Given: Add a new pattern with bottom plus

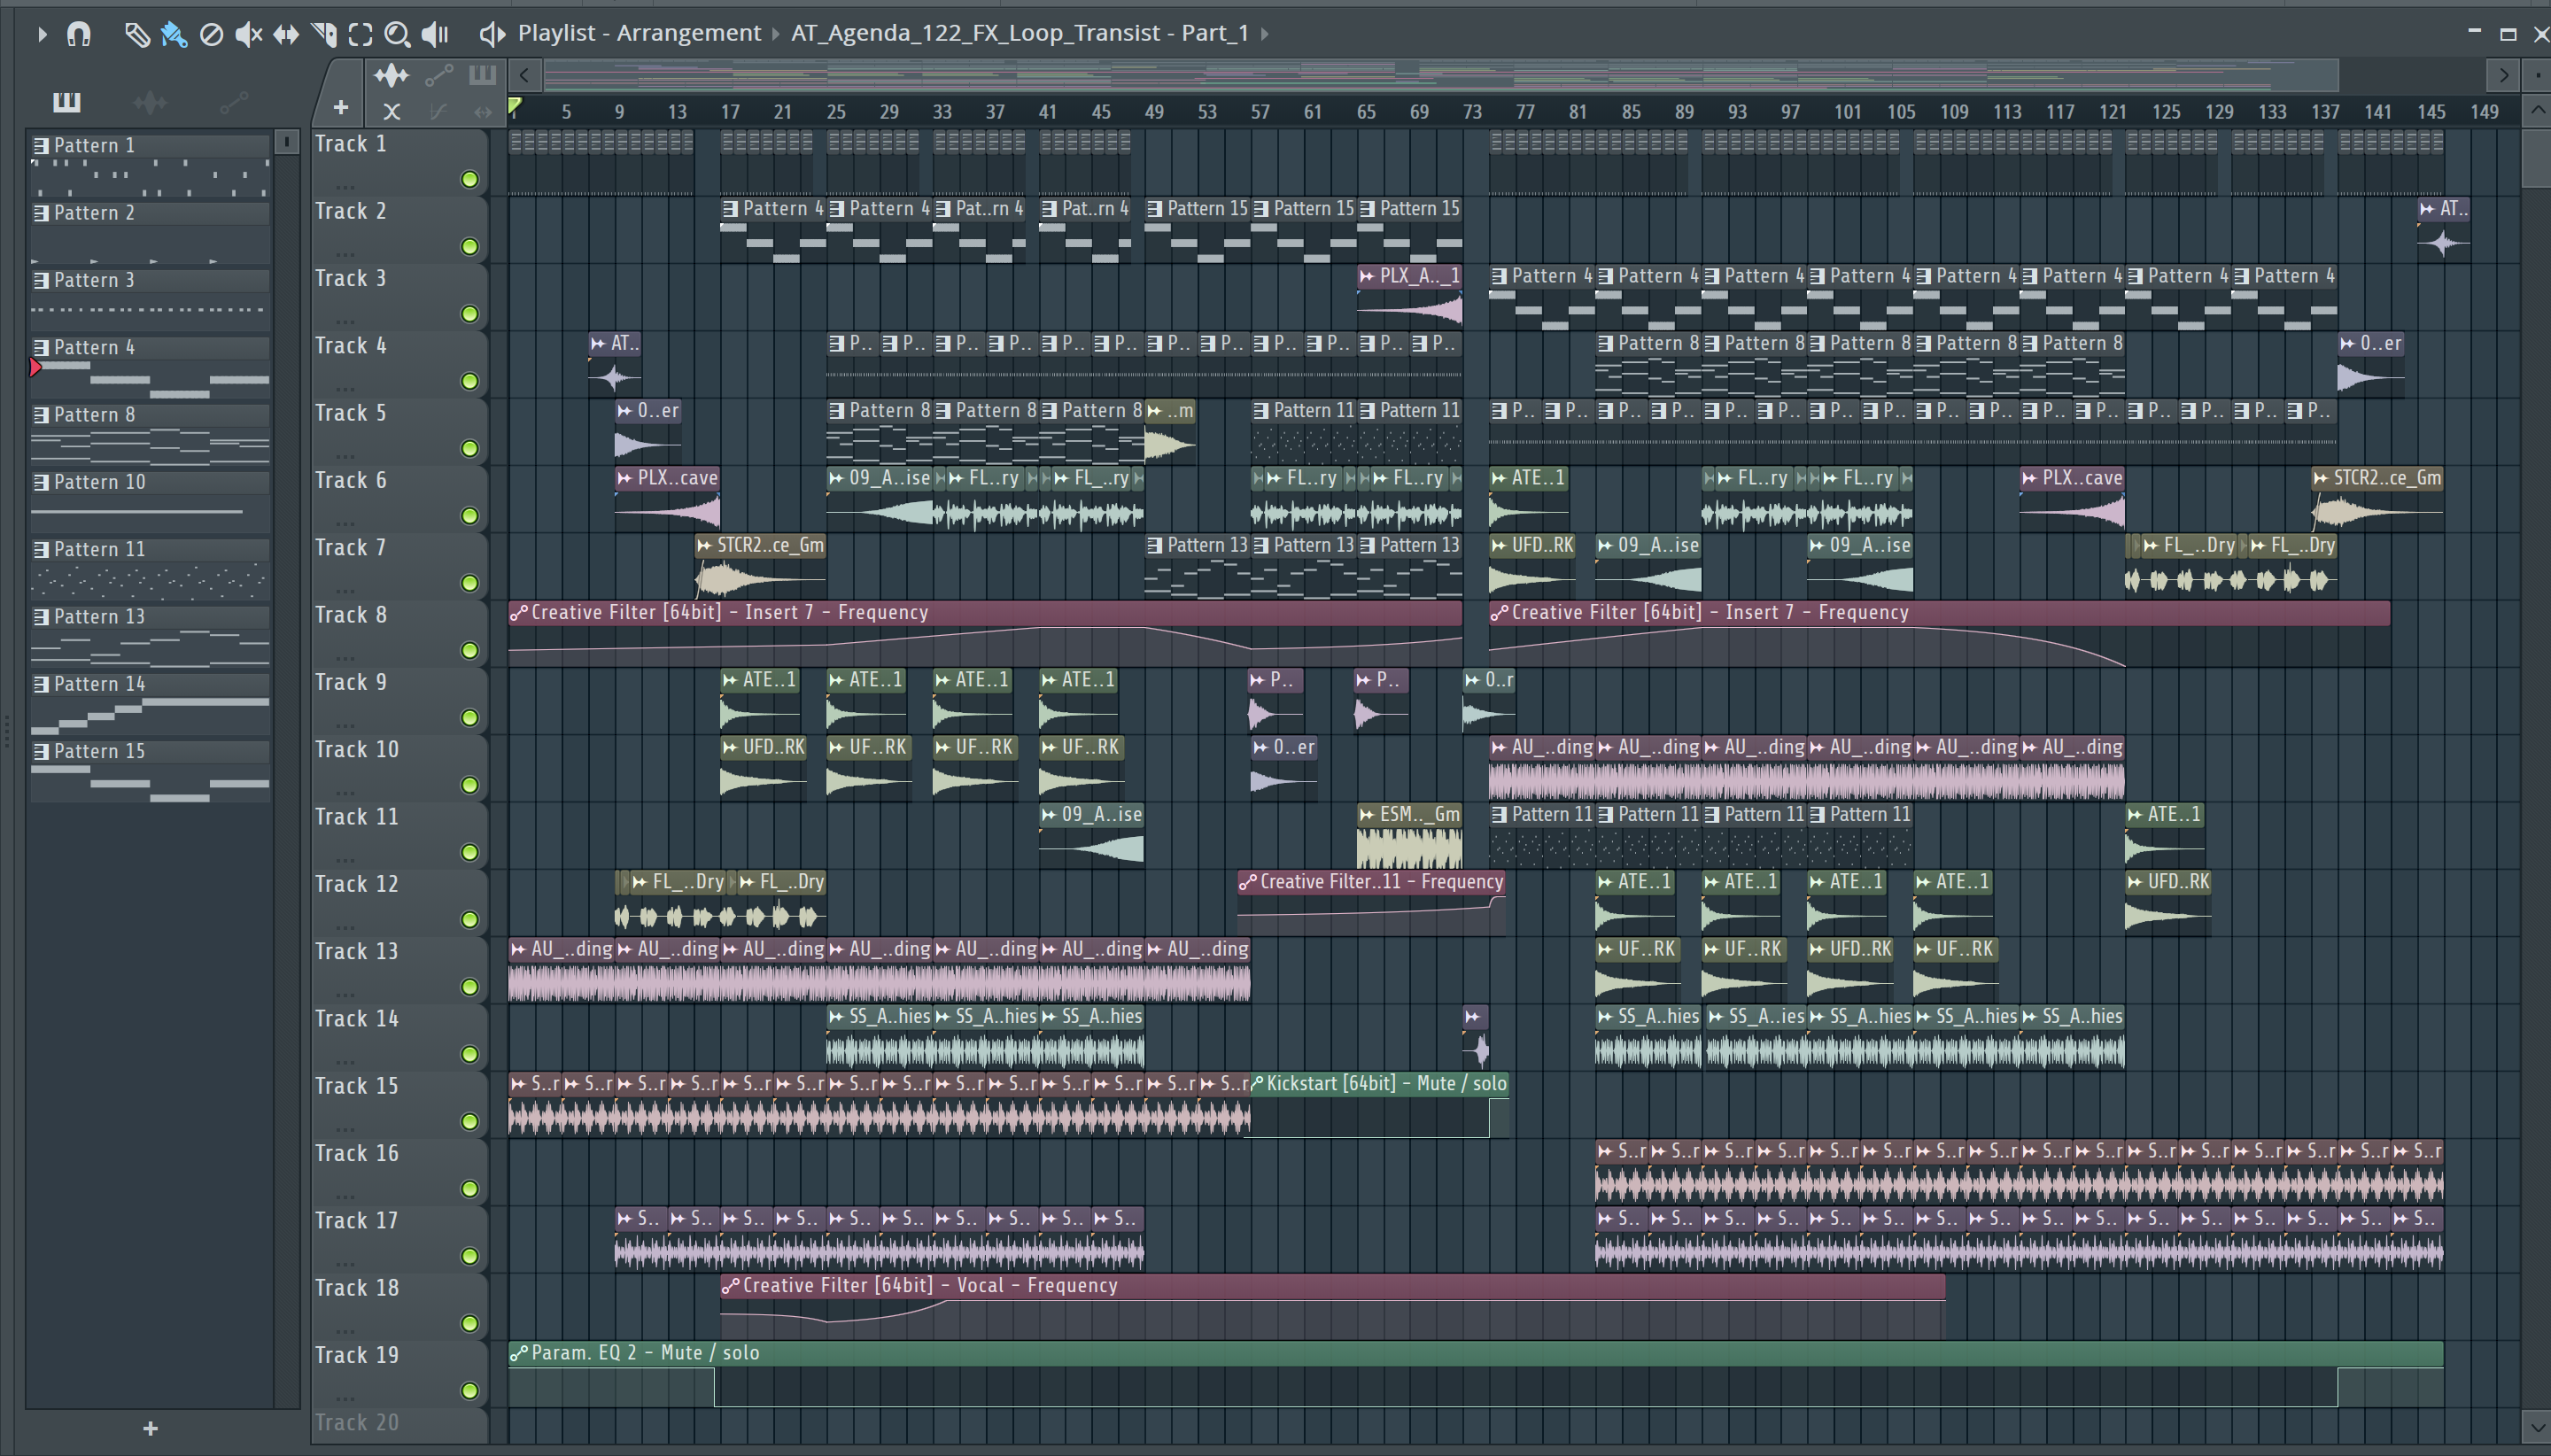Looking at the screenshot, I should 150,1428.
